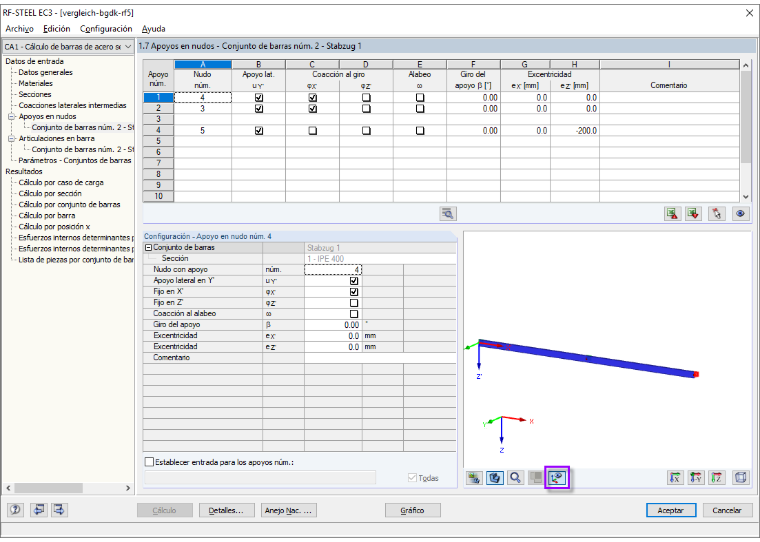Image resolution: width=760 pixels, height=542 pixels.
Task: Click the Giro del apoyo value 0.00
Action: pyautogui.click(x=333, y=325)
